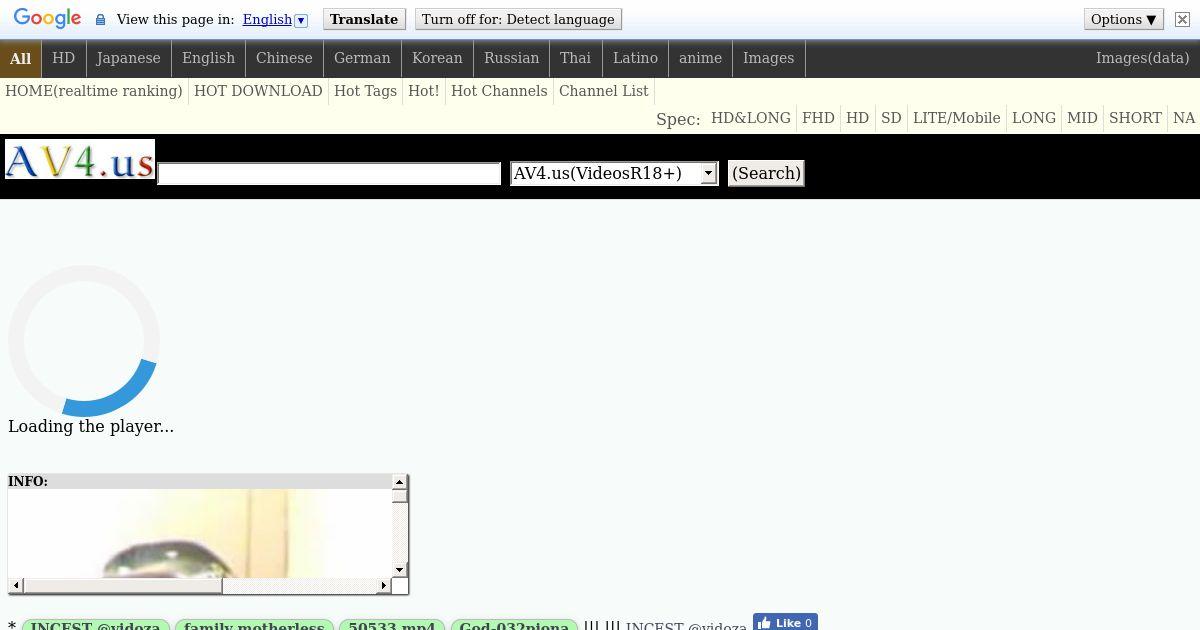The image size is (1200, 630).
Task: Filter by HD&LONG spec
Action: coord(751,118)
